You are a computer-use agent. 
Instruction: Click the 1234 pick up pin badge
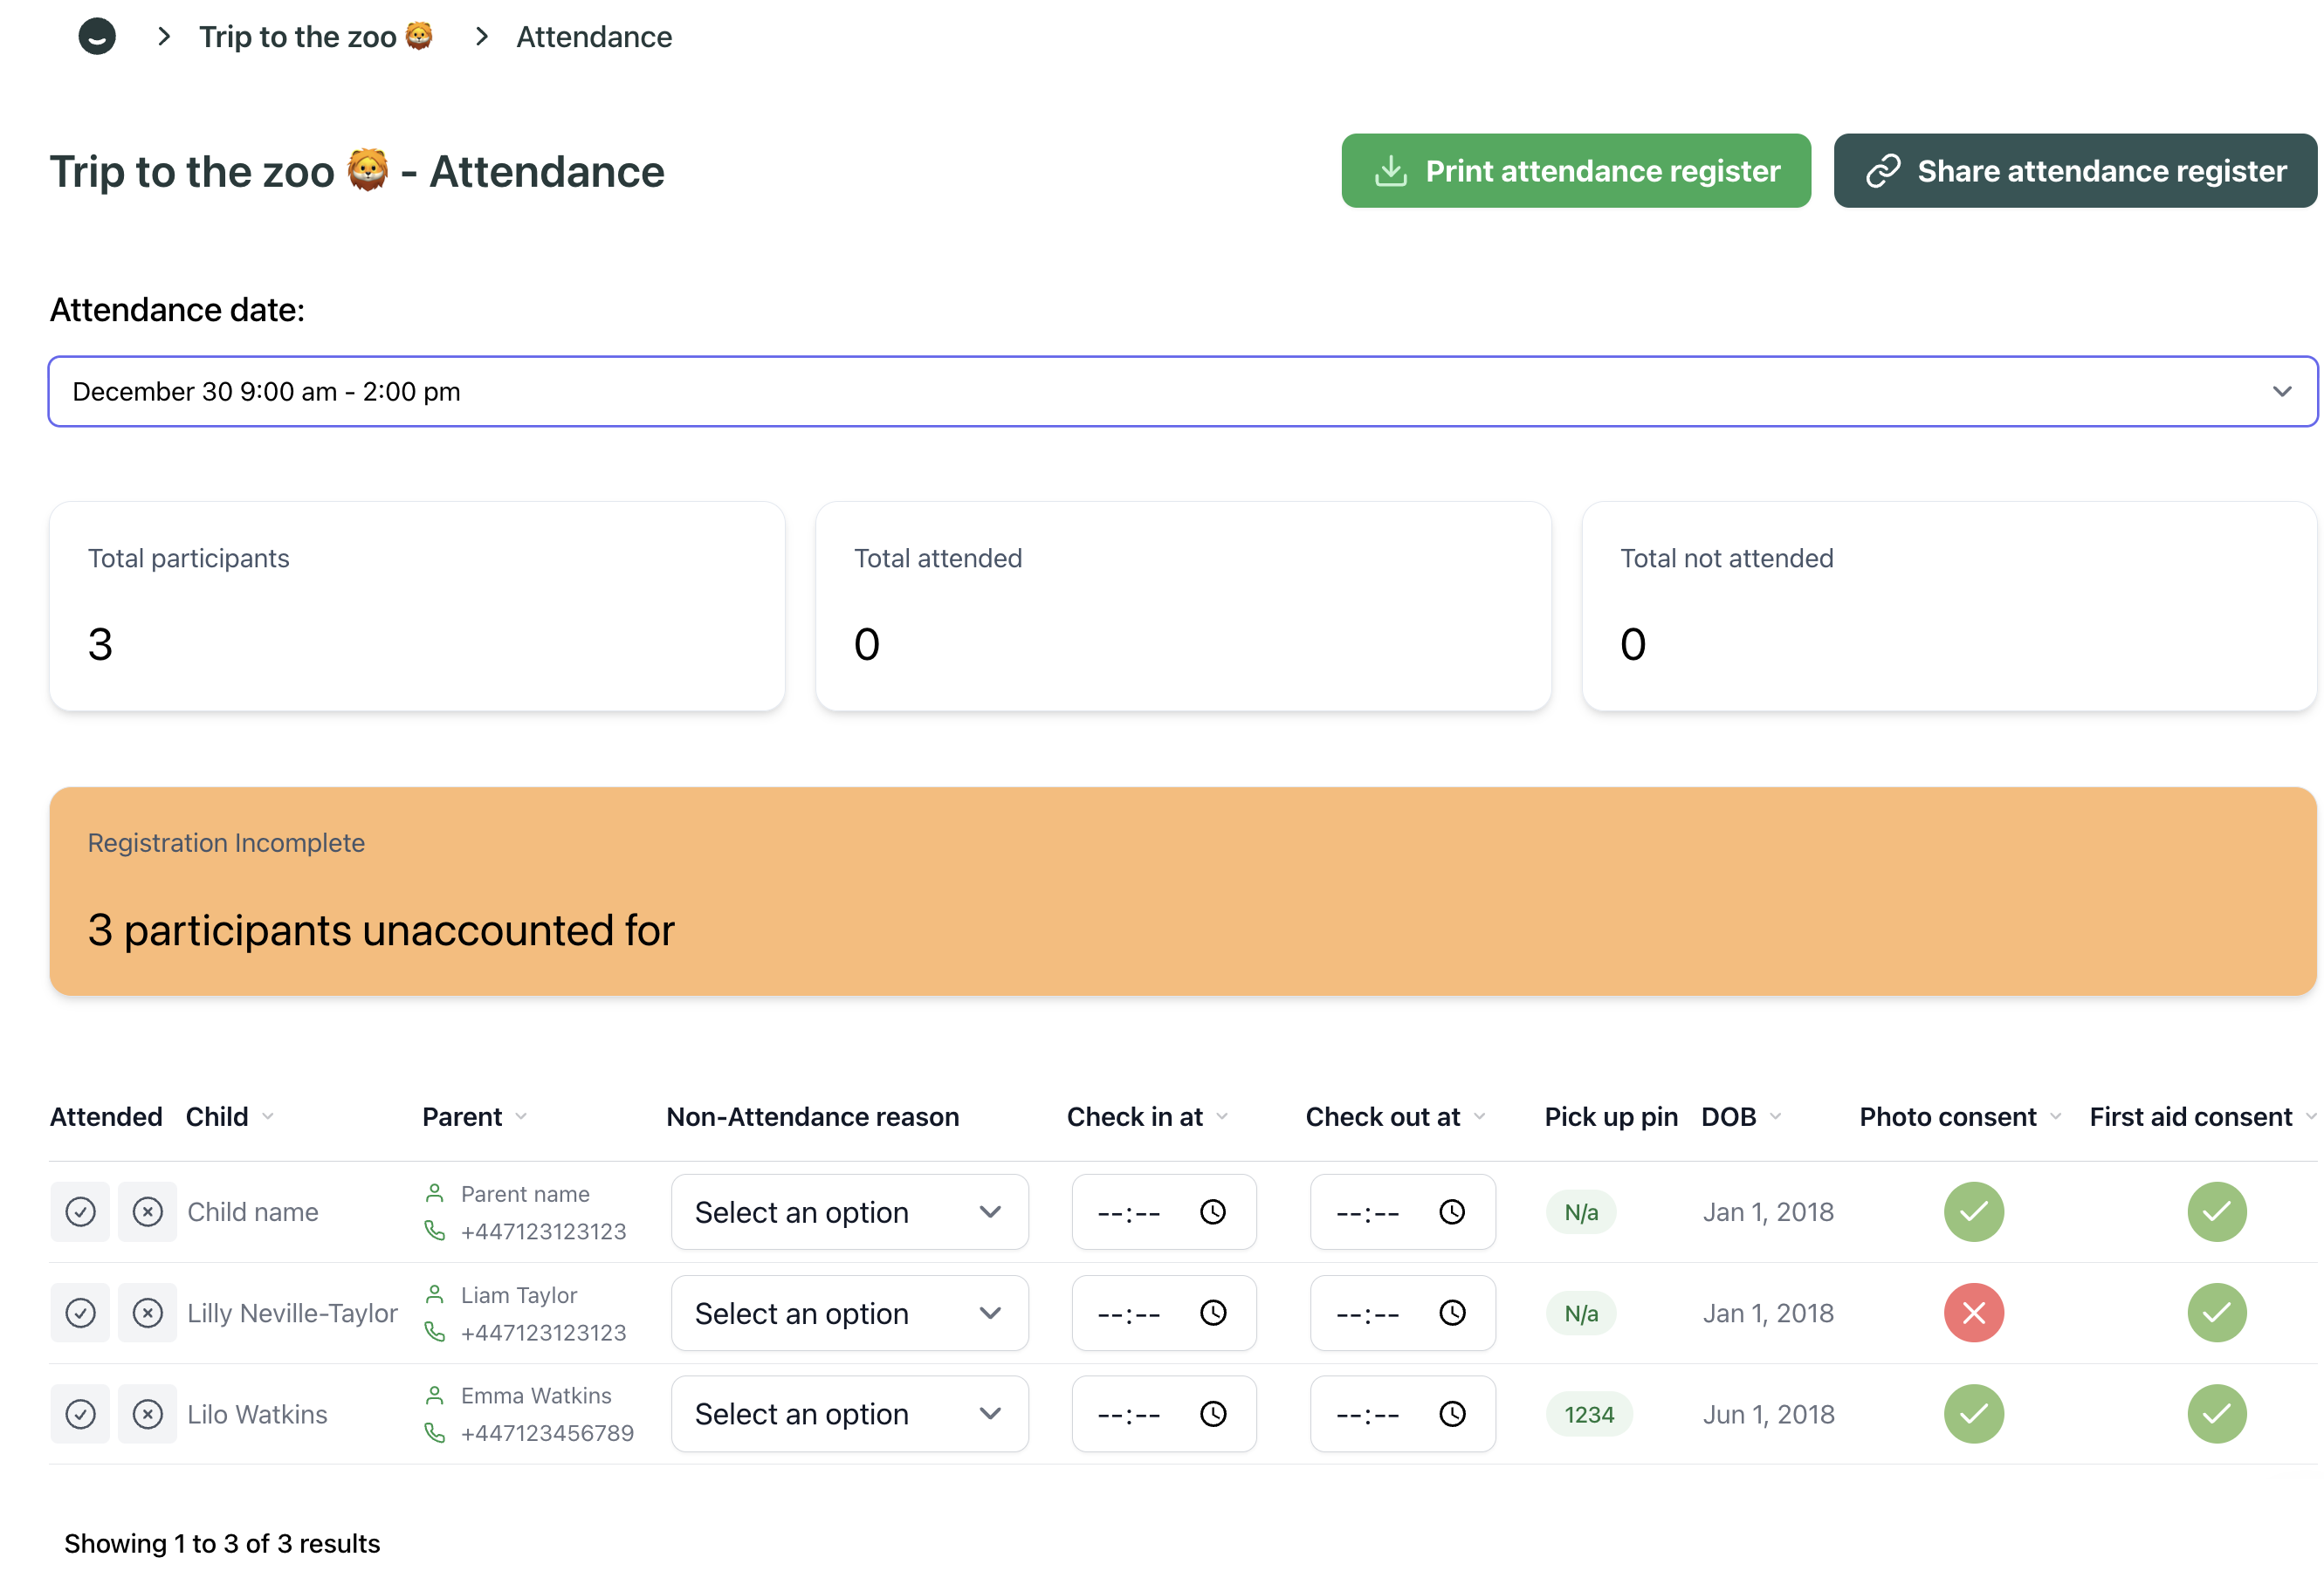[x=1588, y=1414]
